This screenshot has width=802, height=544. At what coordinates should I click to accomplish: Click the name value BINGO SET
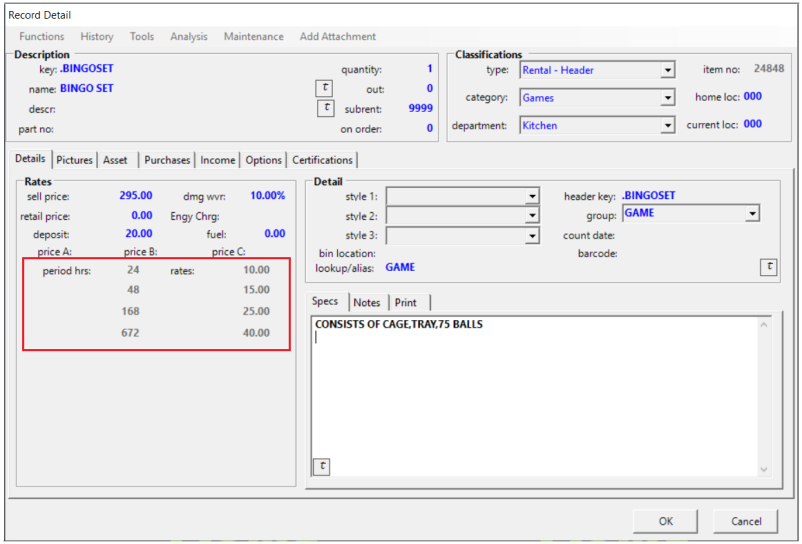(86, 88)
